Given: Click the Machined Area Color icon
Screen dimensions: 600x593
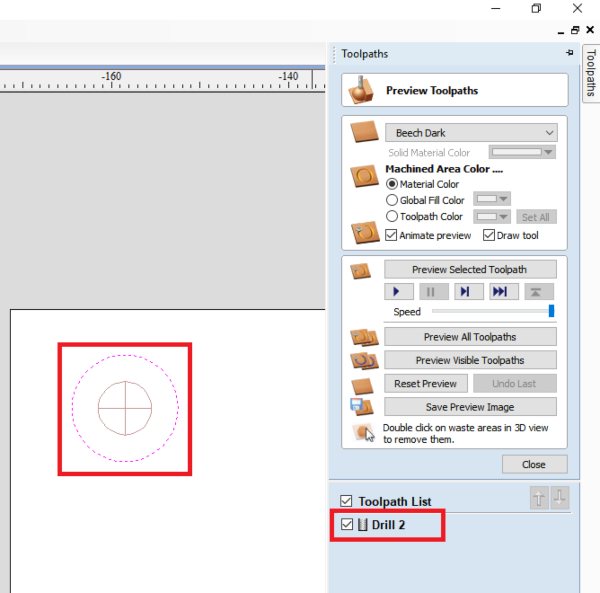Looking at the screenshot, I should [x=364, y=176].
